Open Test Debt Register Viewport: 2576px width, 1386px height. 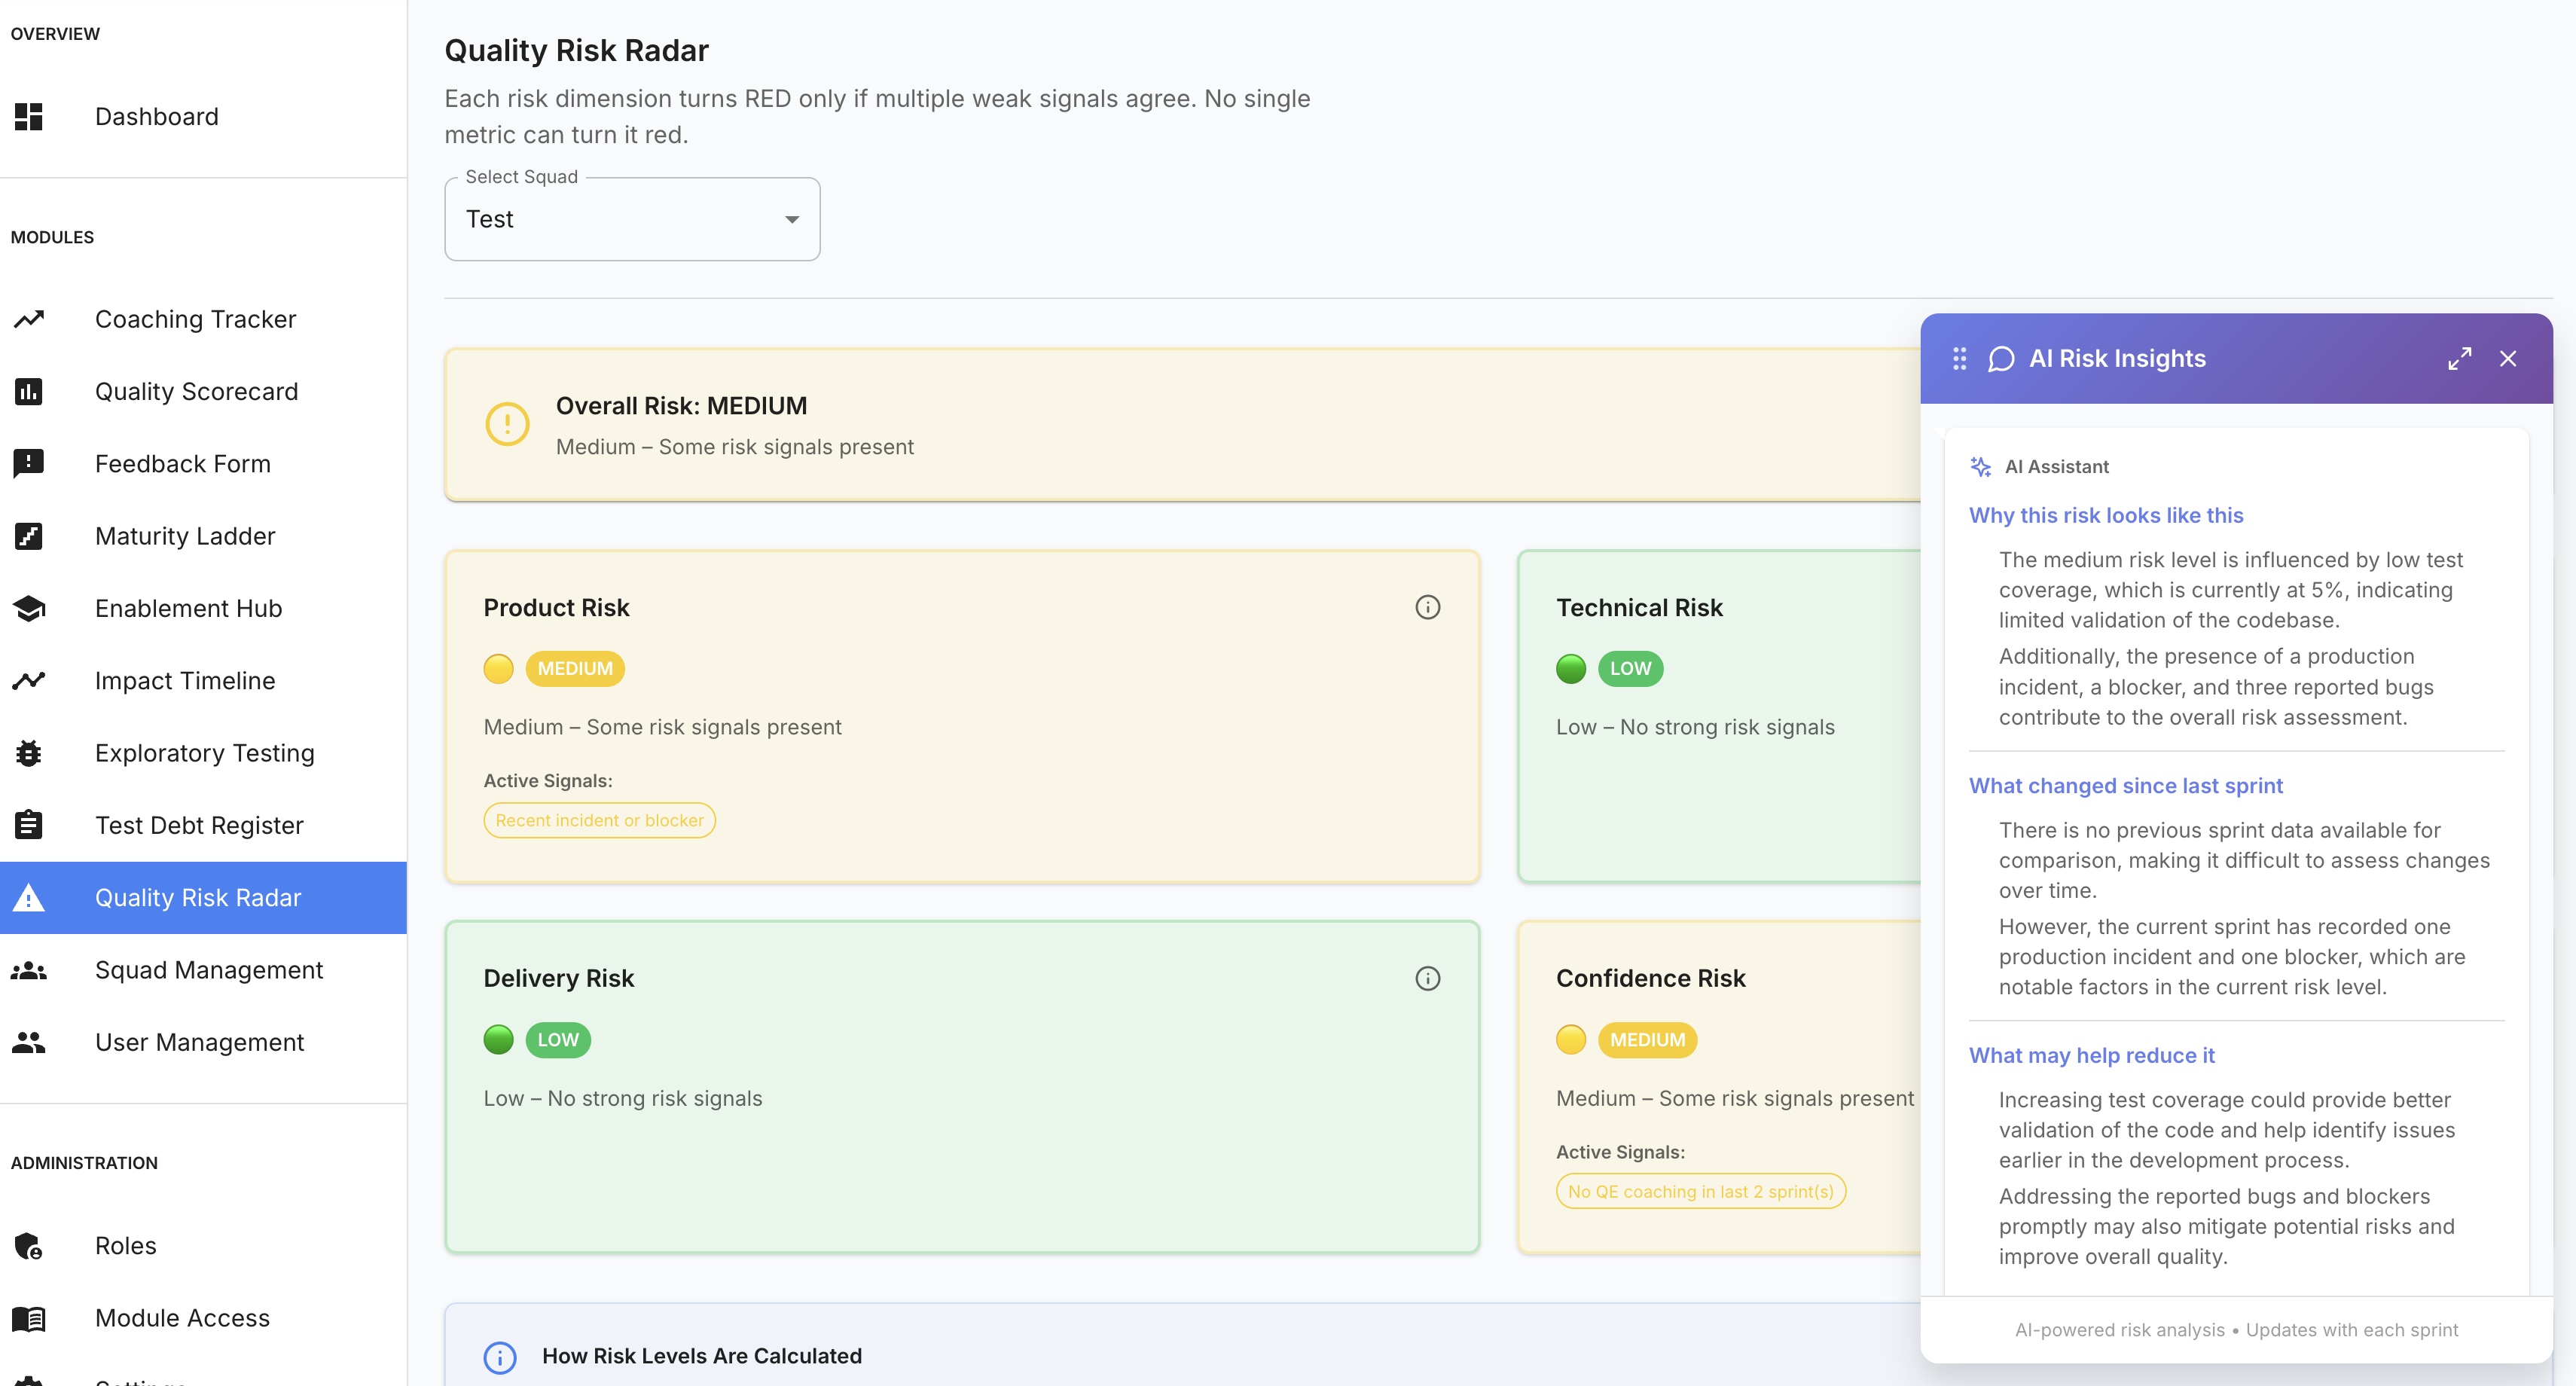(203, 825)
